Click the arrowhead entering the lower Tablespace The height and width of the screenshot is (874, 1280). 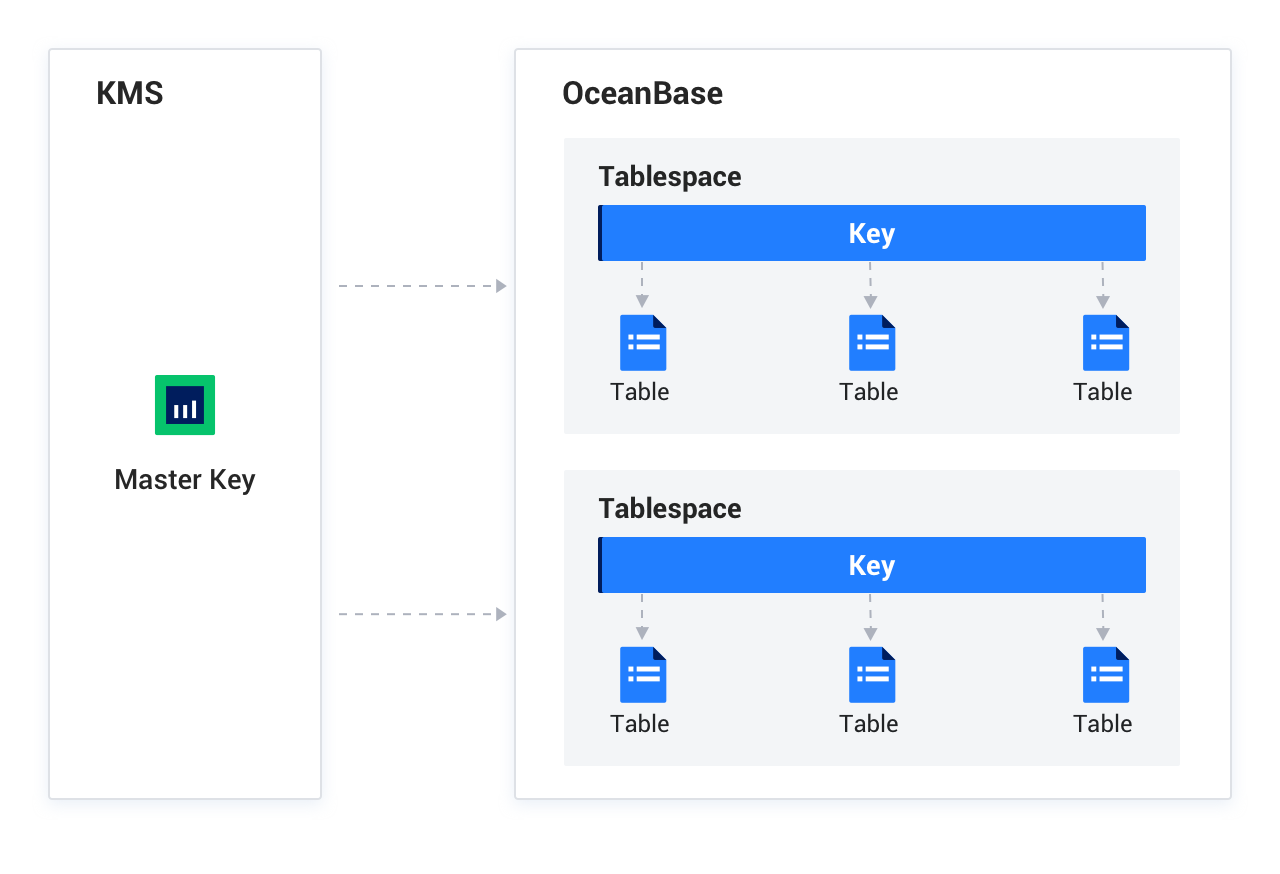click(x=500, y=614)
